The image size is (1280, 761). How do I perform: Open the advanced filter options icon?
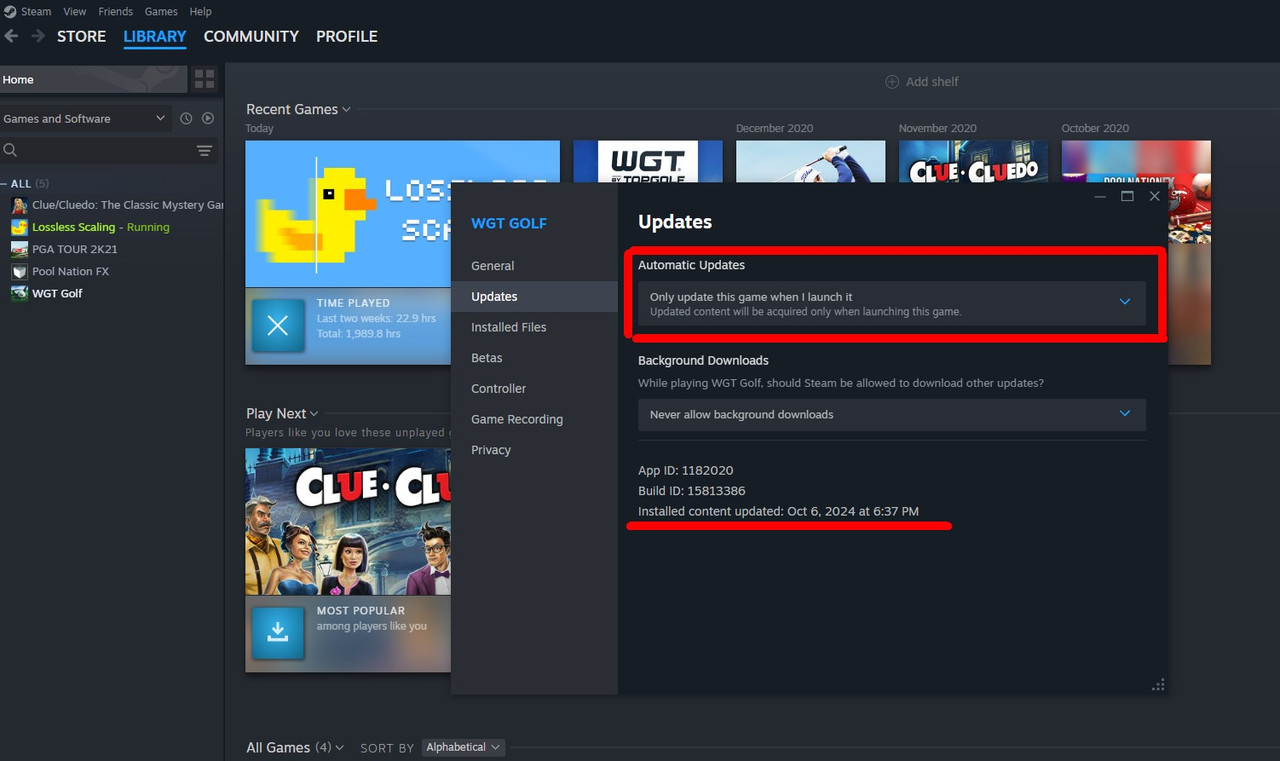coord(204,151)
